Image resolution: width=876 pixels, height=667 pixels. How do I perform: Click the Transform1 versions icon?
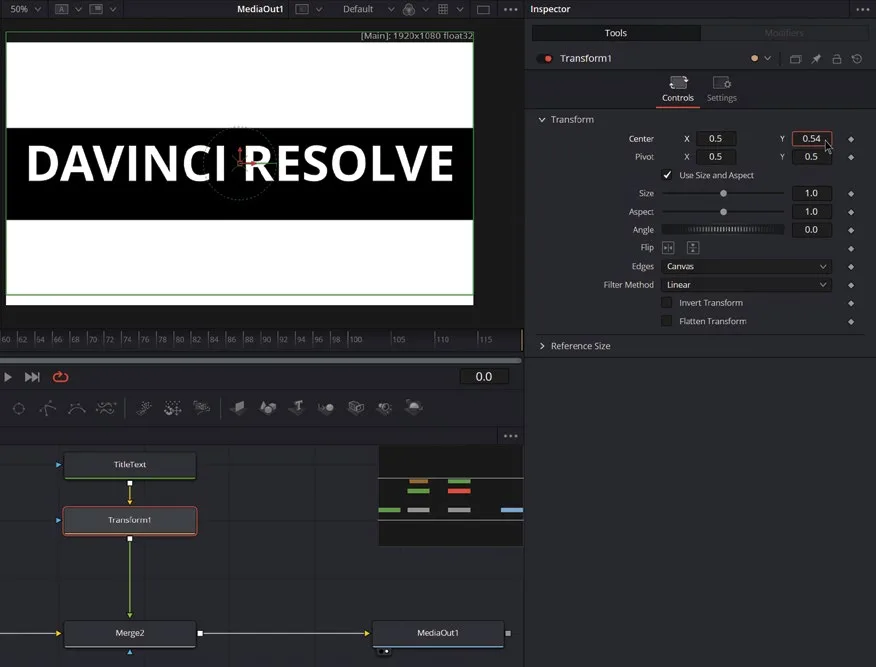[796, 59]
